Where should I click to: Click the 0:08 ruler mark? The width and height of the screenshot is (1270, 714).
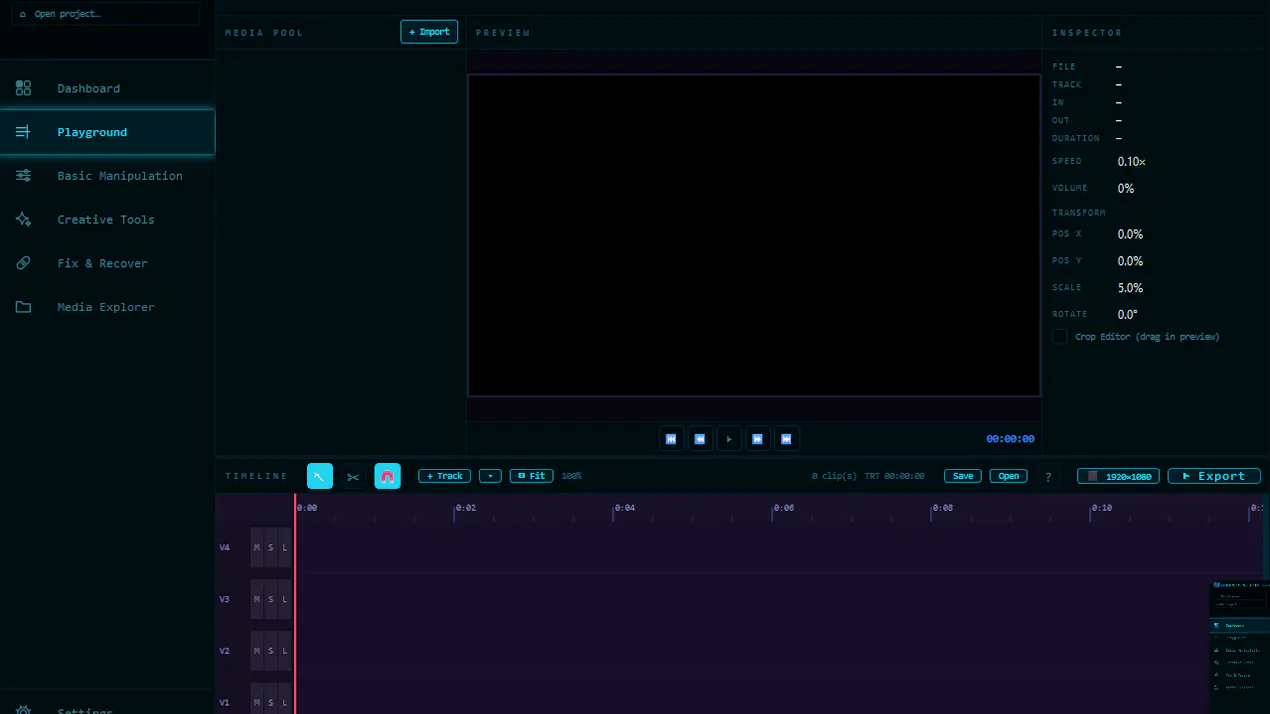click(x=942, y=508)
